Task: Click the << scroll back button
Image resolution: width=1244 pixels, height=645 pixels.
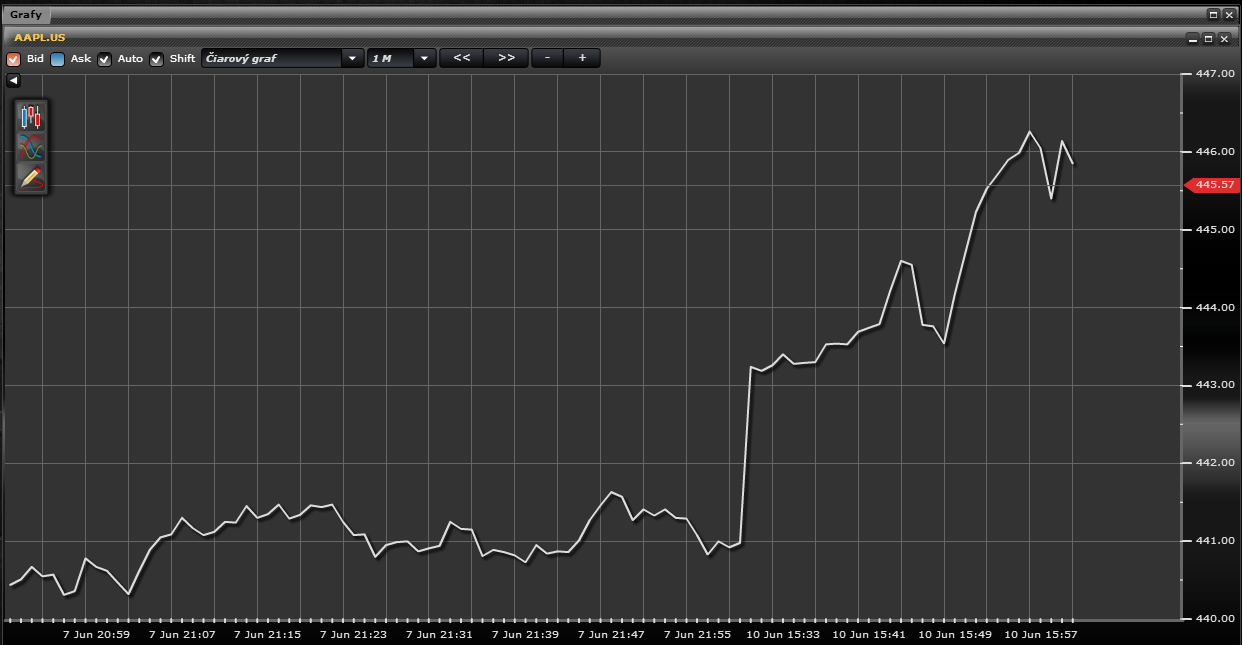Action: point(462,58)
